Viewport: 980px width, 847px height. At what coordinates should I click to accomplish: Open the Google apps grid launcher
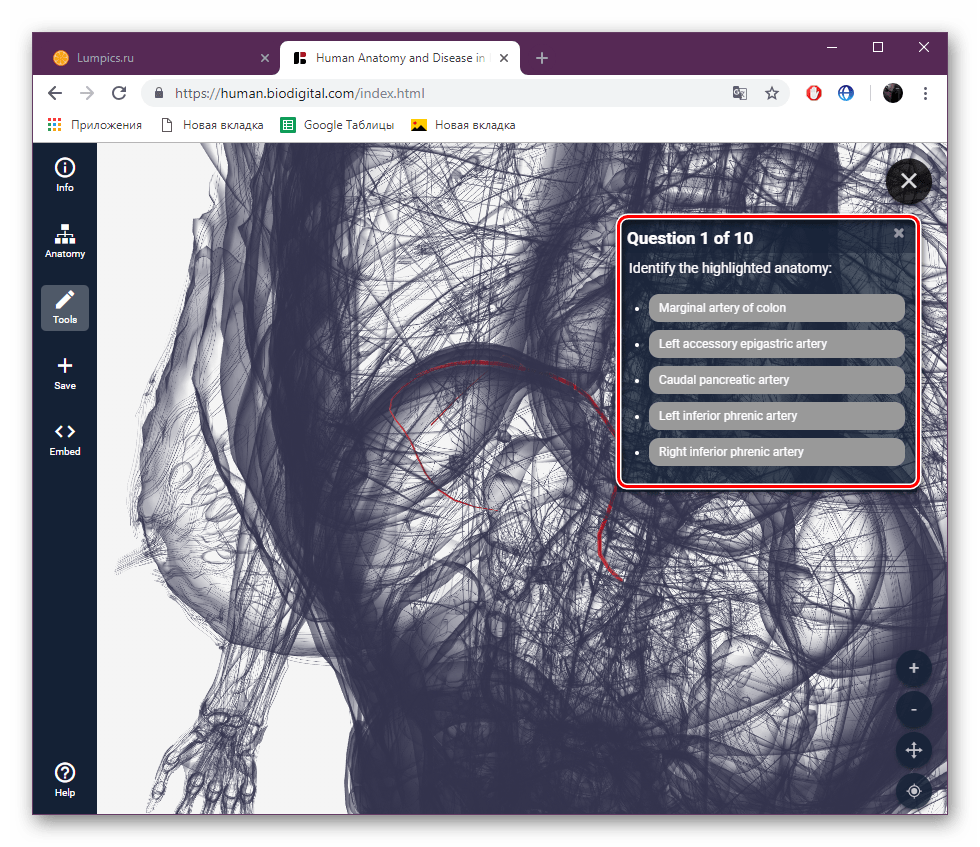53,124
